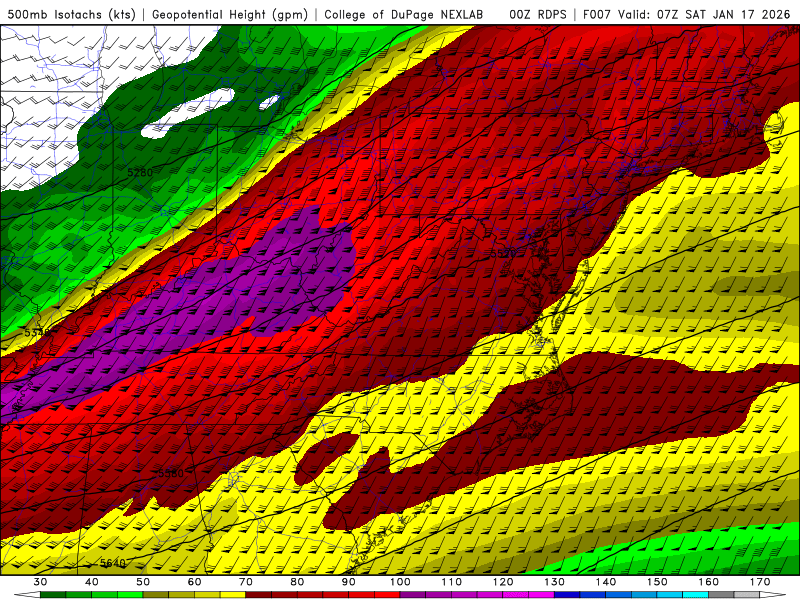Click the 100 value on the color scale
Image resolution: width=800 pixels, height=600 pixels.
[401, 582]
